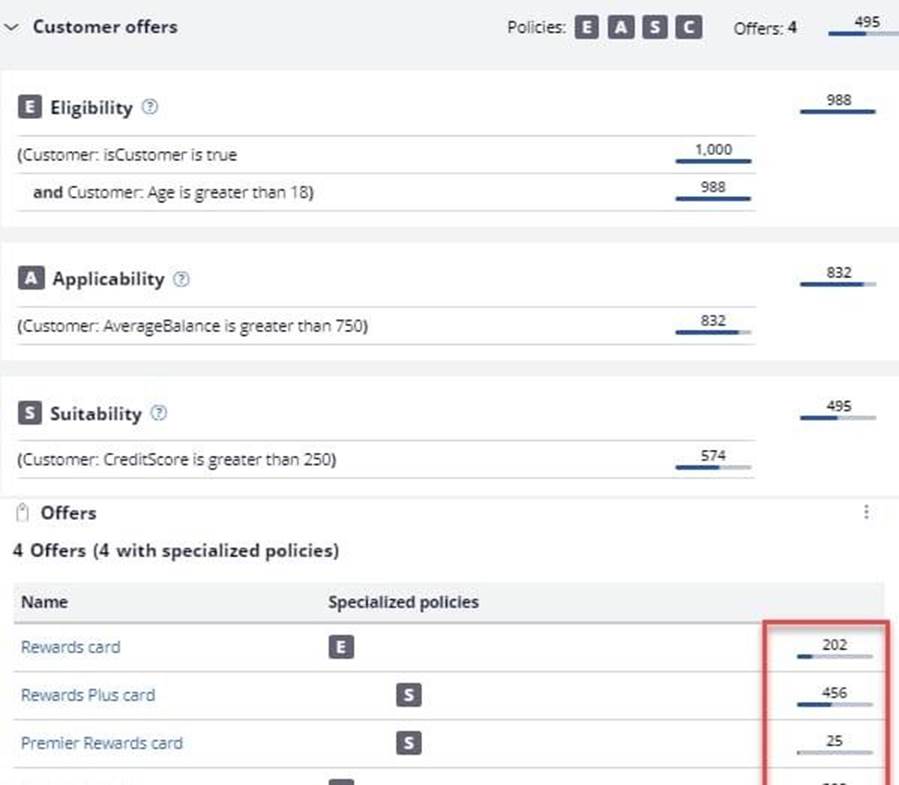Click the icon left of Offers heading
The image size is (899, 785).
coord(22,513)
